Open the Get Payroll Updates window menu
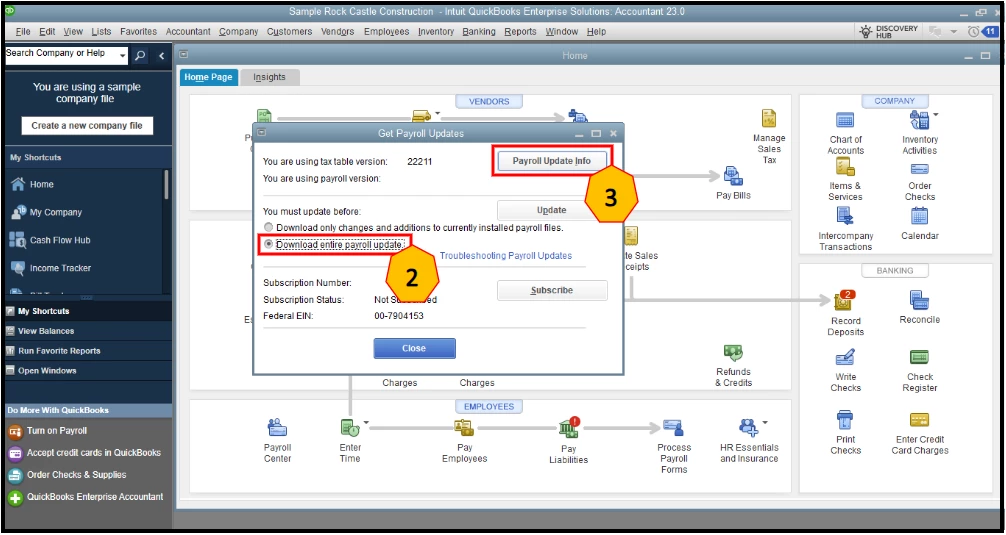This screenshot has height=535, width=1006. coord(261,133)
